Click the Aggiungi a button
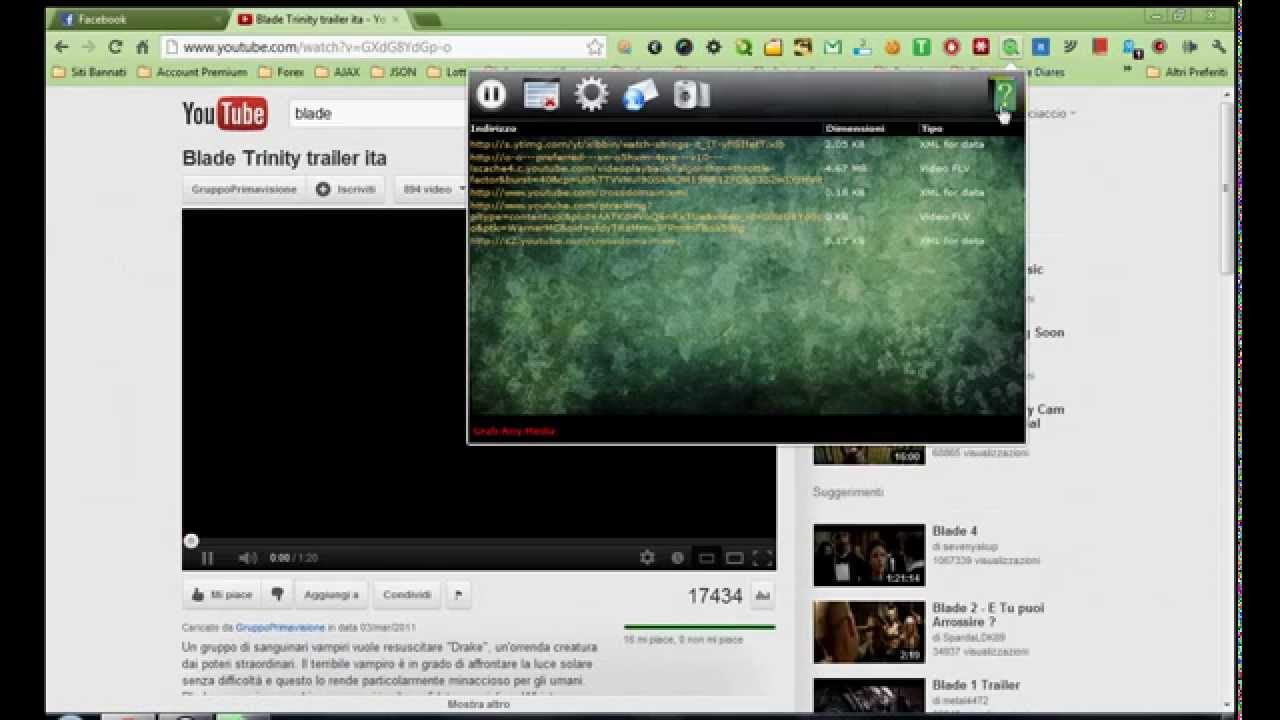The image size is (1280, 720). [331, 594]
